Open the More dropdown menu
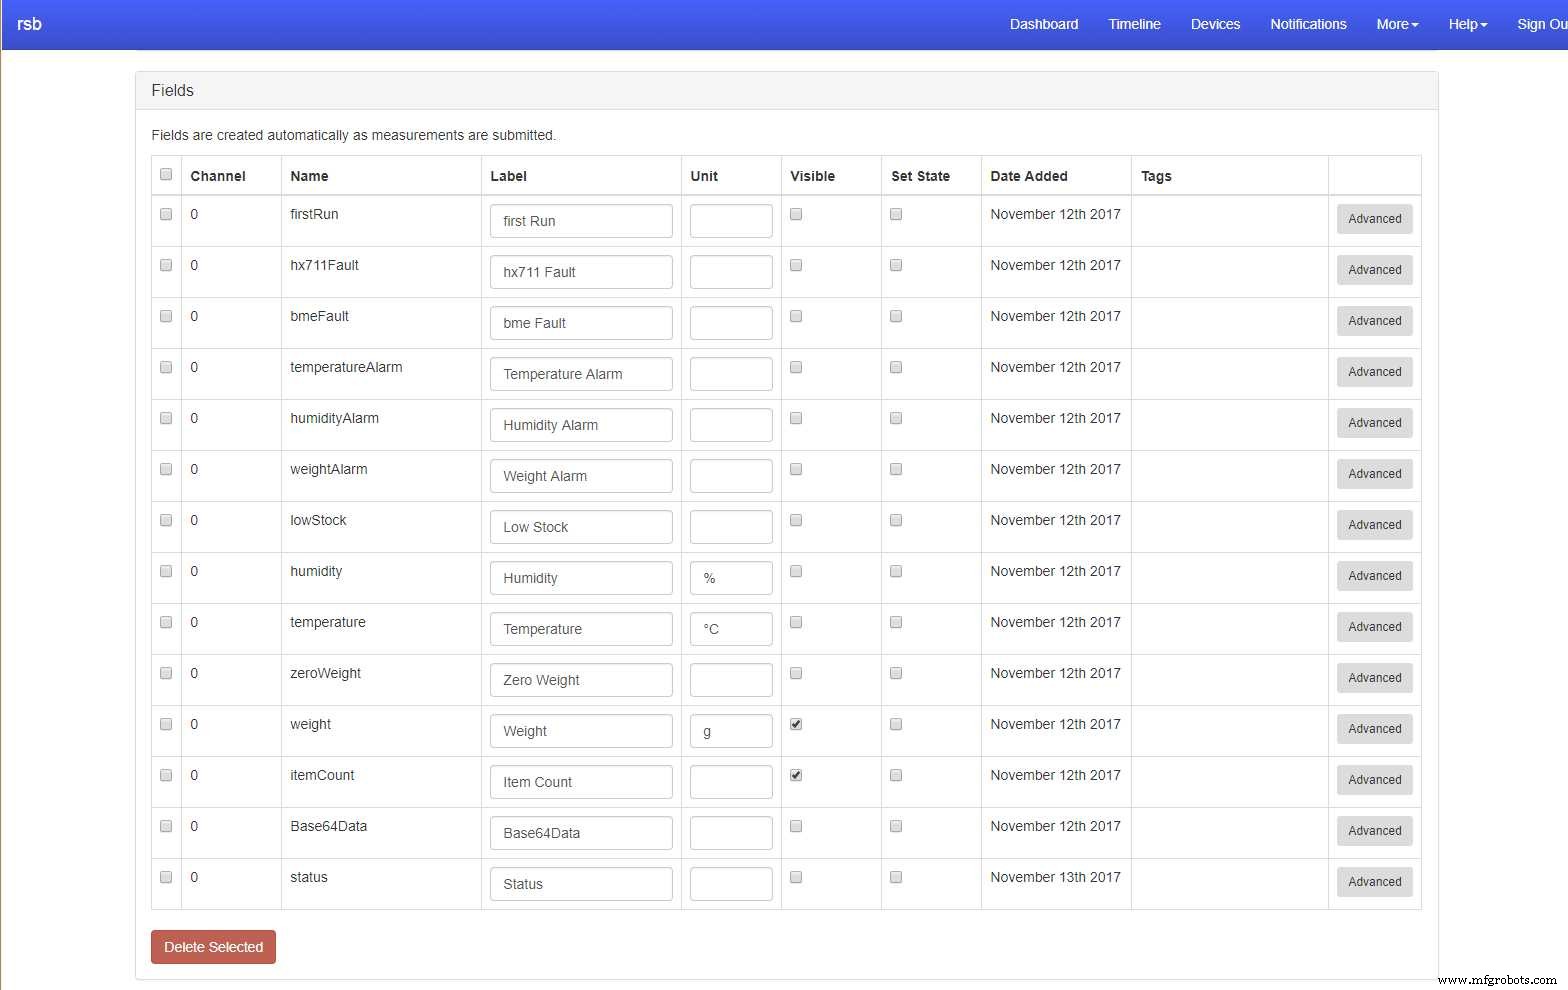Screen dimensions: 1568x990 [x=1396, y=24]
